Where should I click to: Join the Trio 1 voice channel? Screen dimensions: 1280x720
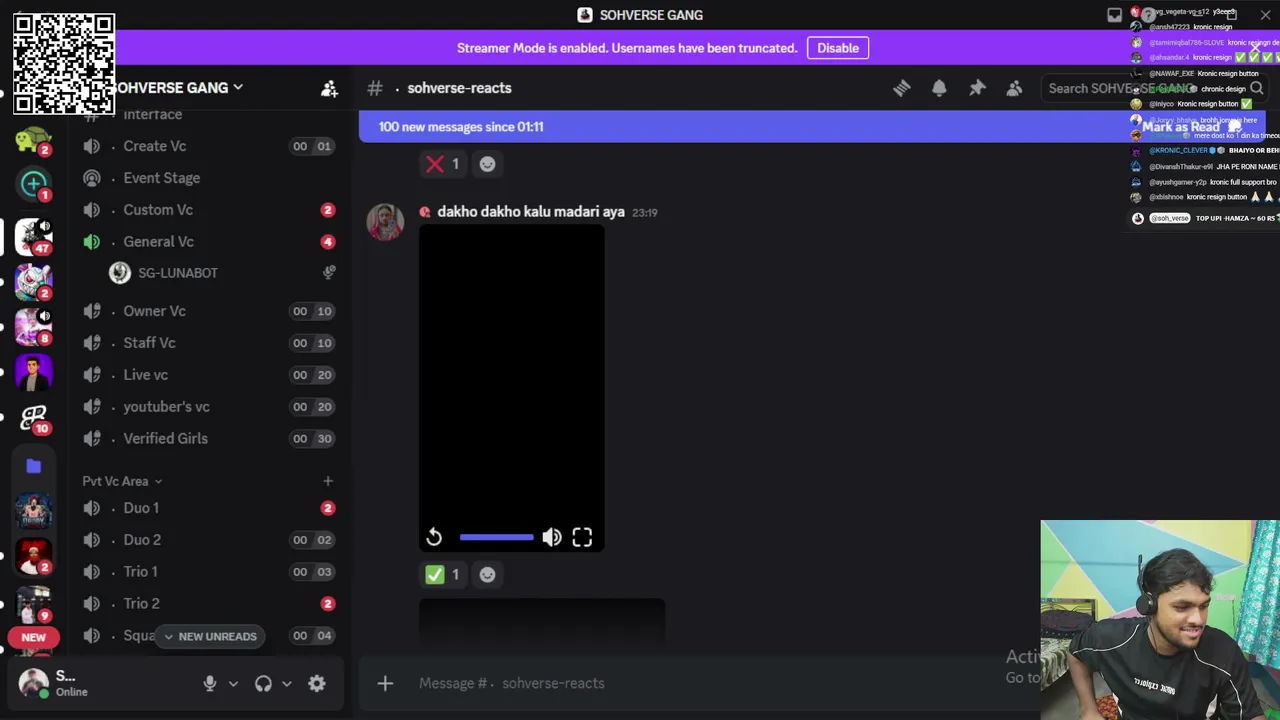(x=208, y=572)
